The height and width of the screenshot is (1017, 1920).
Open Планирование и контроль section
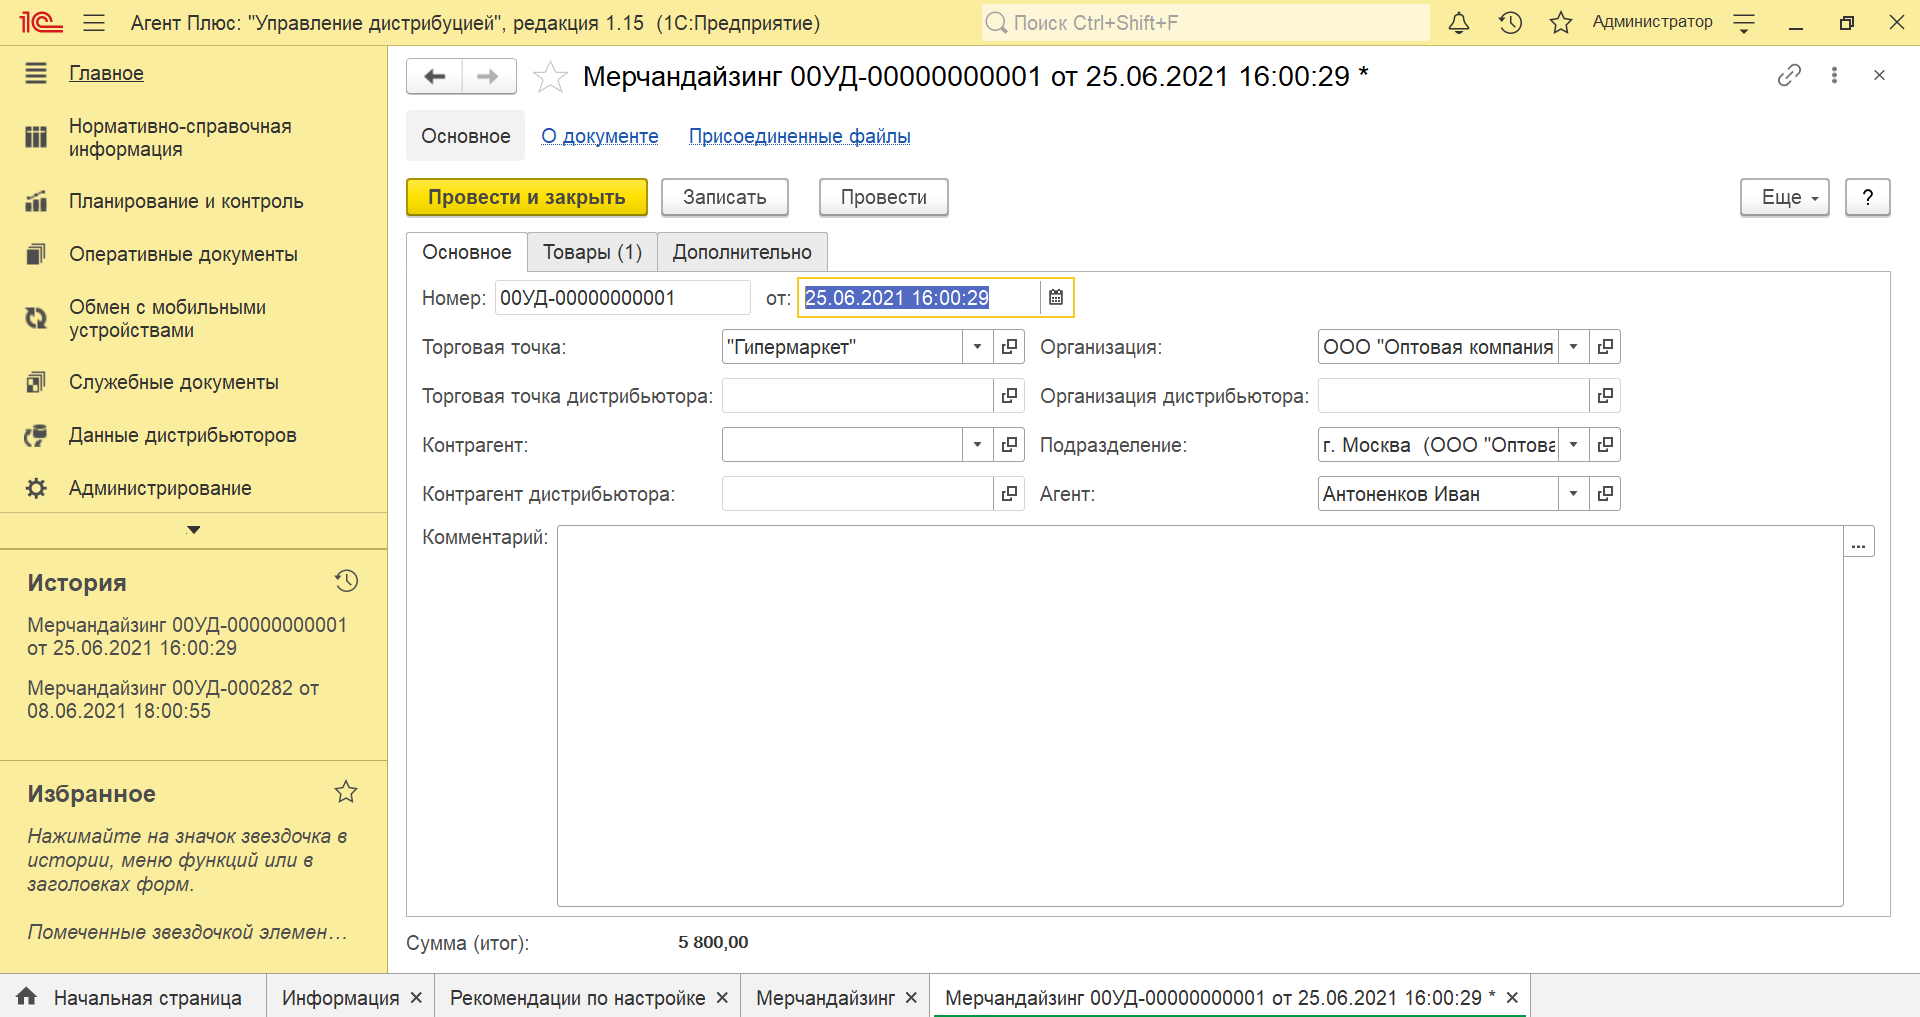tap(186, 201)
